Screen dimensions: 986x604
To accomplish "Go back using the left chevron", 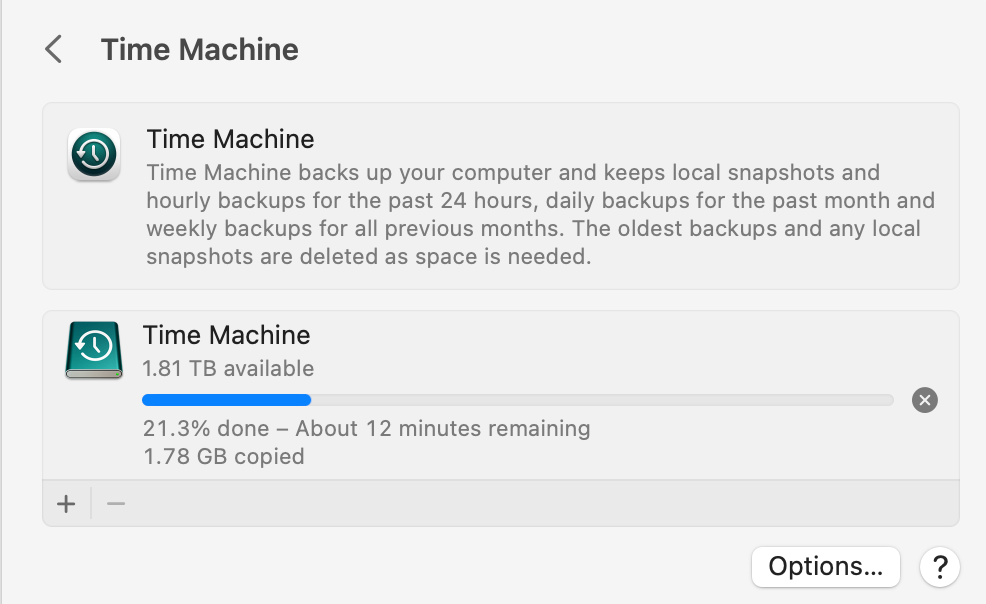I will point(54,49).
